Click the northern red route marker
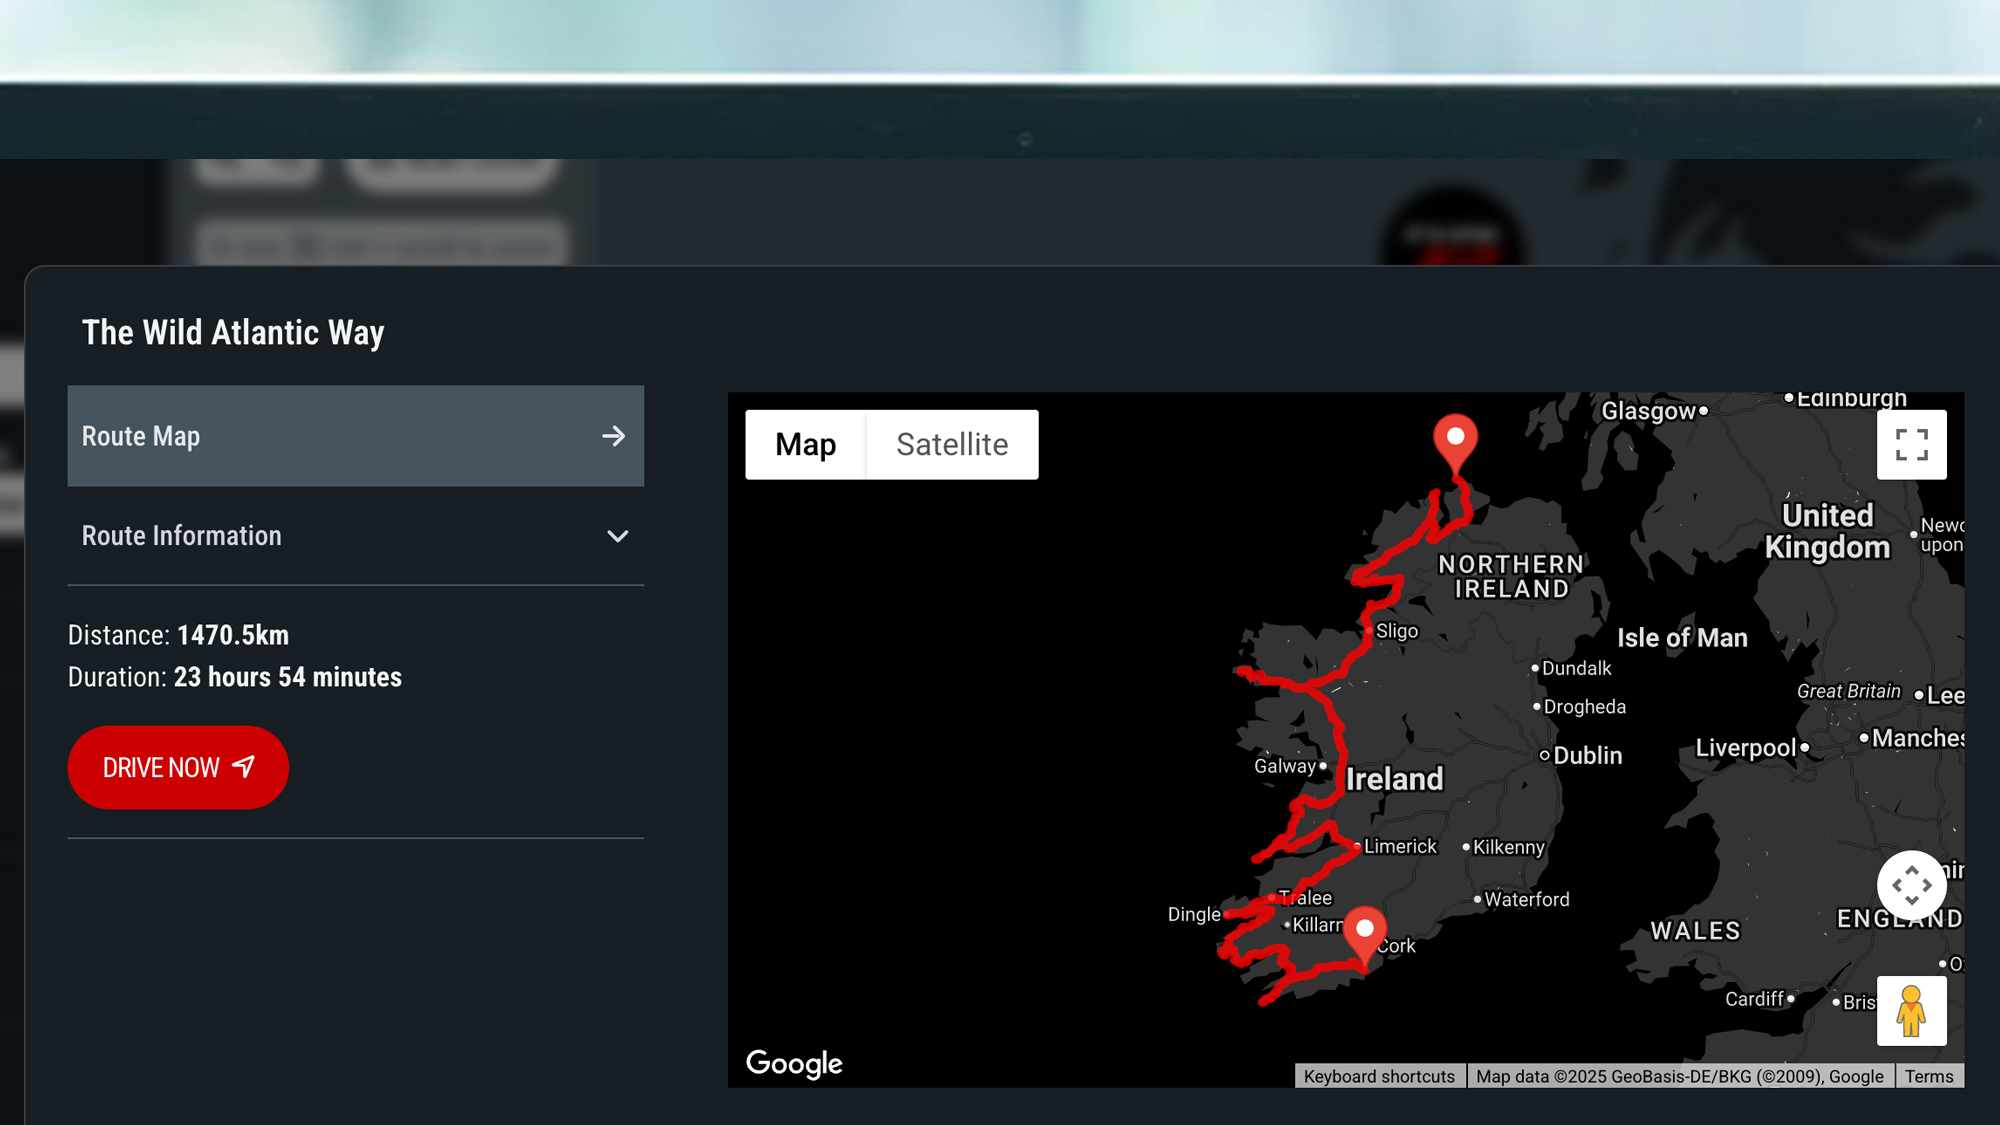Screen dimensions: 2000x1125 point(1455,440)
